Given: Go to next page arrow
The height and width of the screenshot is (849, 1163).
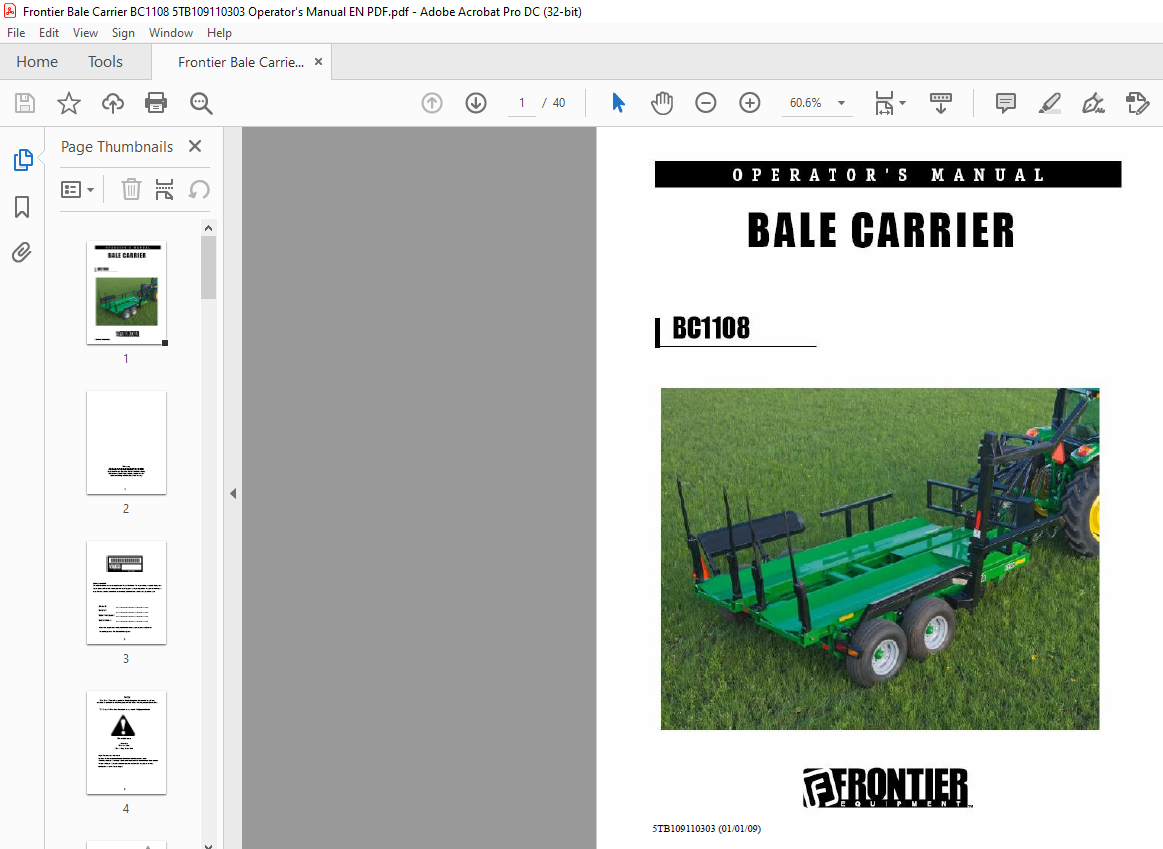Looking at the screenshot, I should point(476,103).
